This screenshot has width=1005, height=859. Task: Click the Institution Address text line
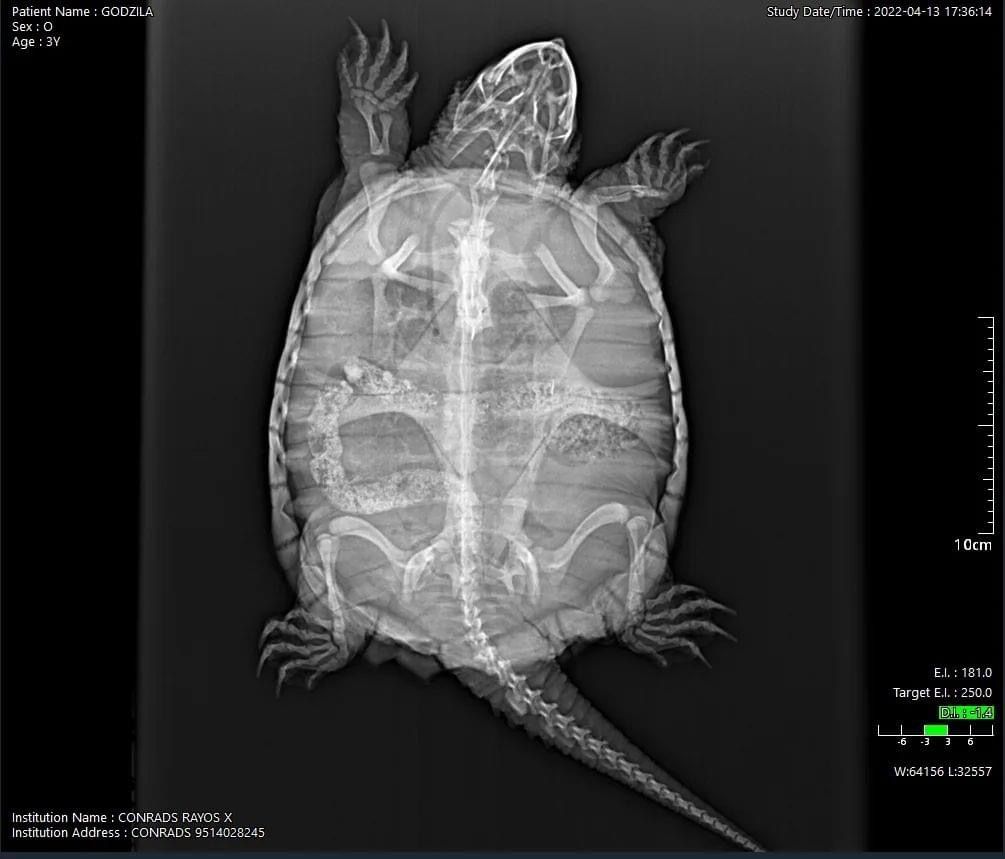pyautogui.click(x=138, y=833)
